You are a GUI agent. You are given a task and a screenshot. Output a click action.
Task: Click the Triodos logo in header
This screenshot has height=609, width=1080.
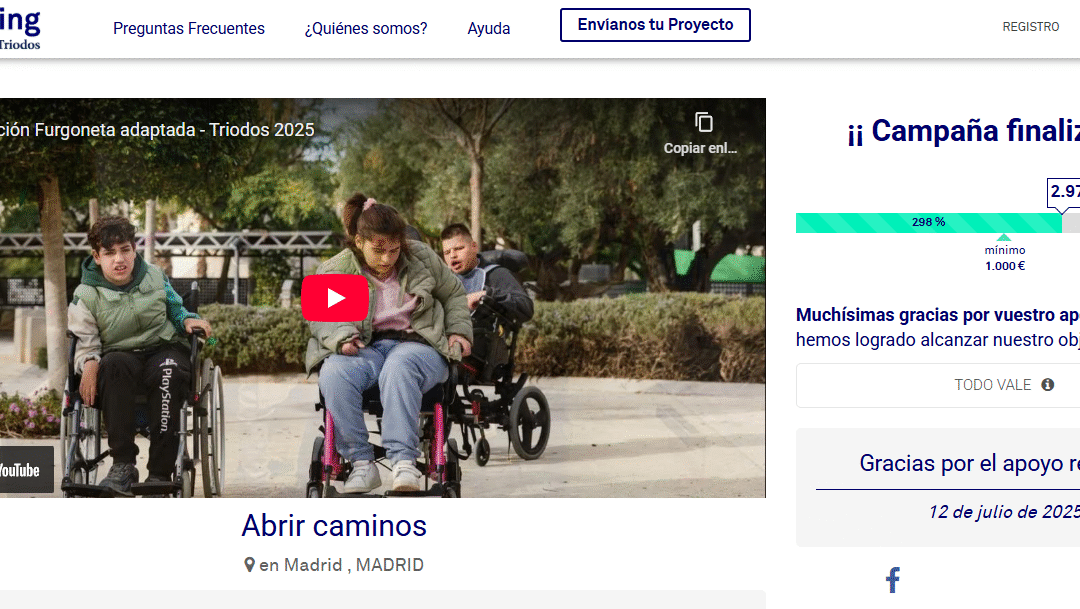pos(20,29)
